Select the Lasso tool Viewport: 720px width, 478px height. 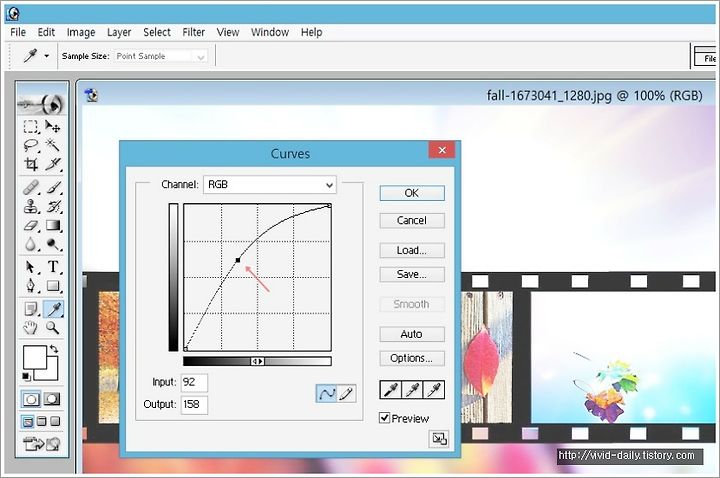click(31, 146)
